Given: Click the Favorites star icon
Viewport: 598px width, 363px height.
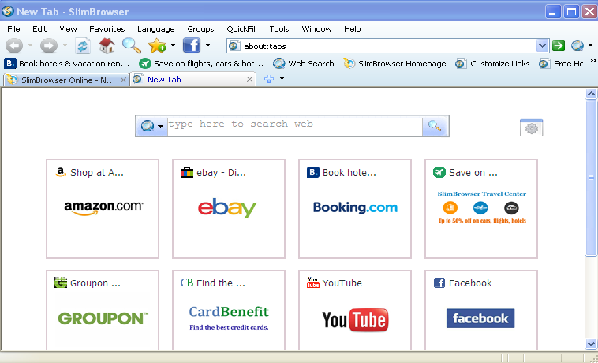Looking at the screenshot, I should 157,46.
